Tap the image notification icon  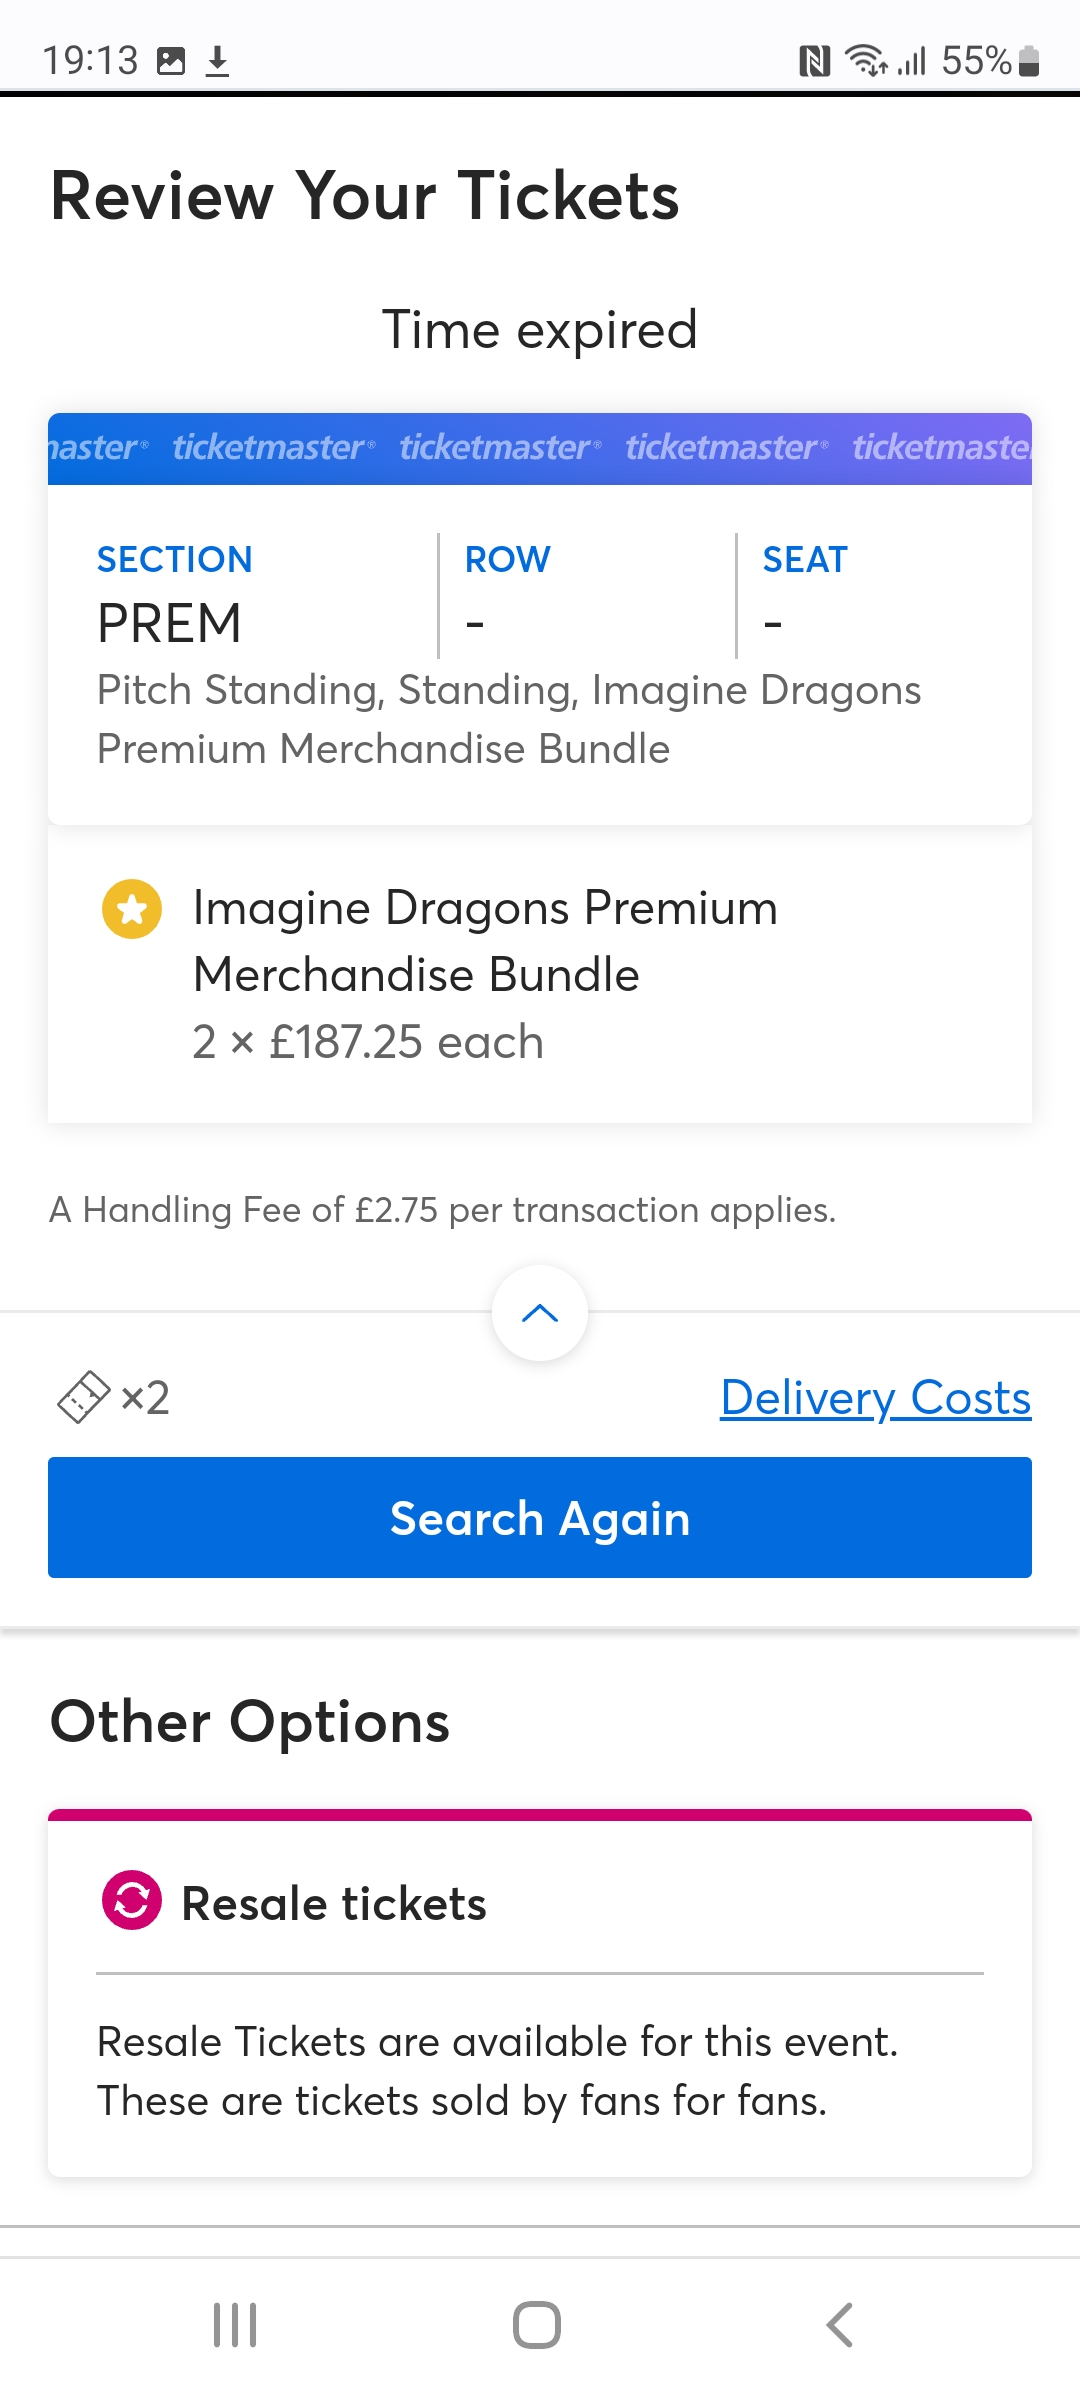point(172,62)
